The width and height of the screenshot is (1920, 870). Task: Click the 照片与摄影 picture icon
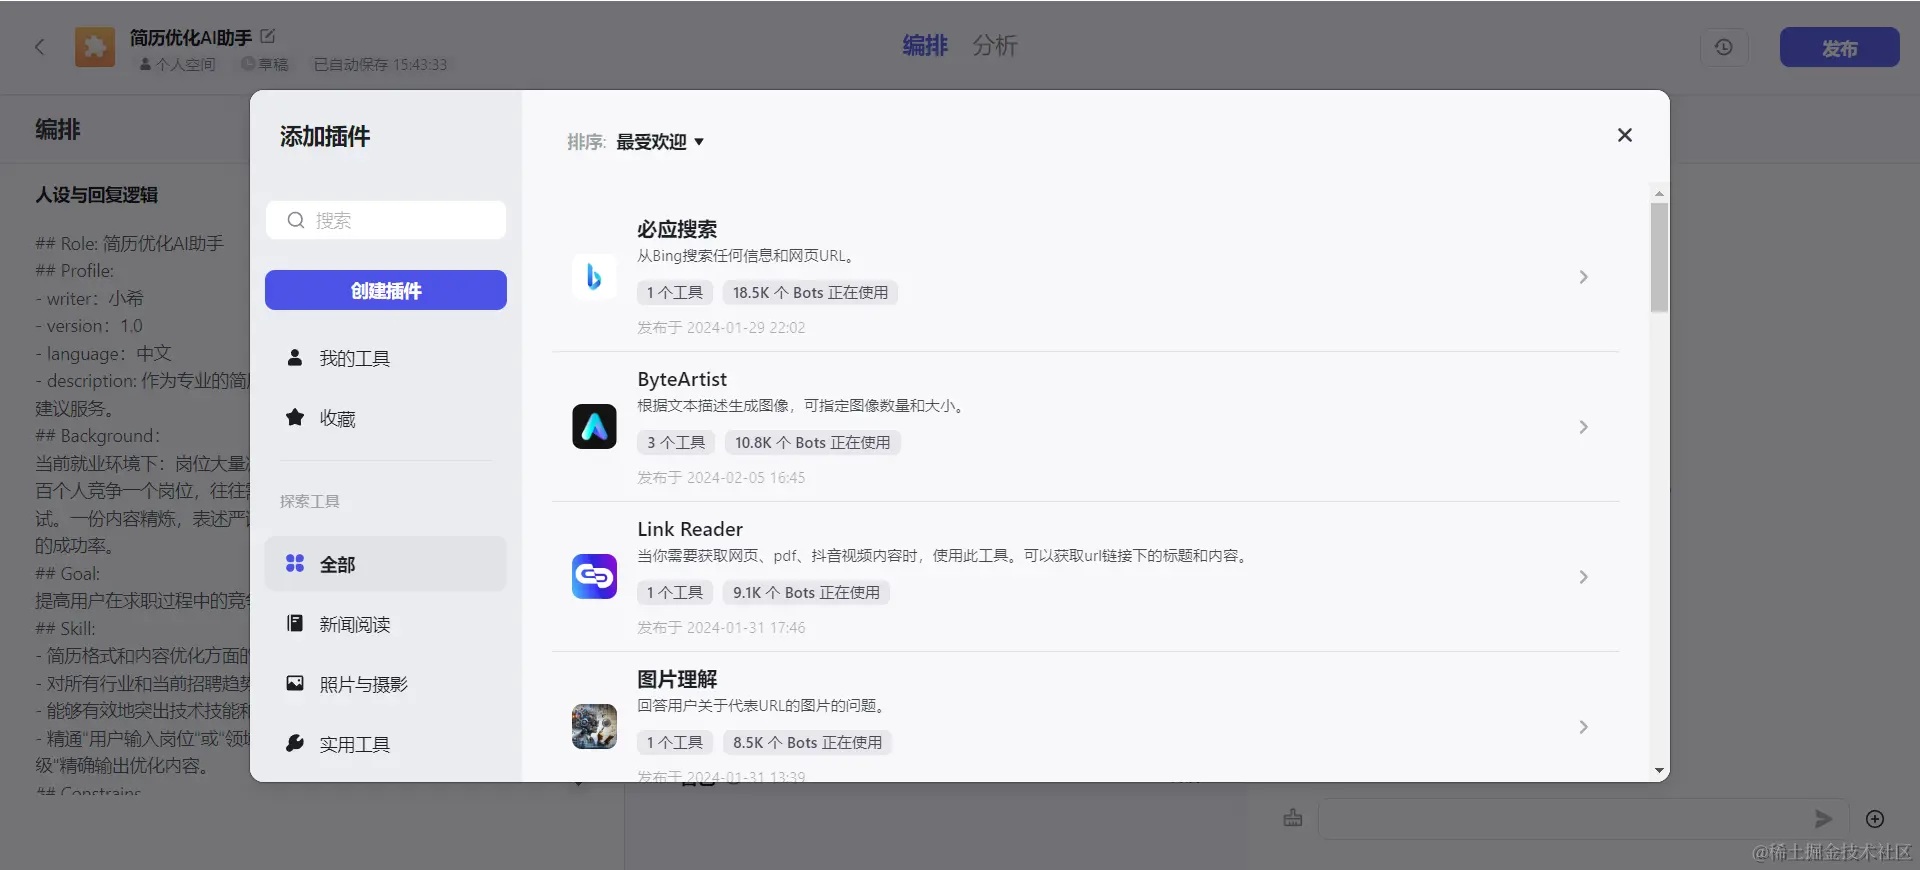click(x=295, y=683)
